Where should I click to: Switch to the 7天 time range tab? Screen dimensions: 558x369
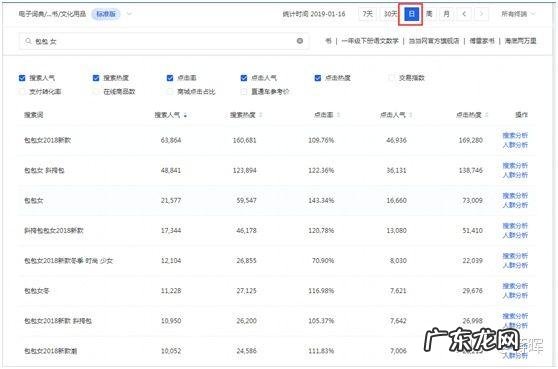pos(368,14)
